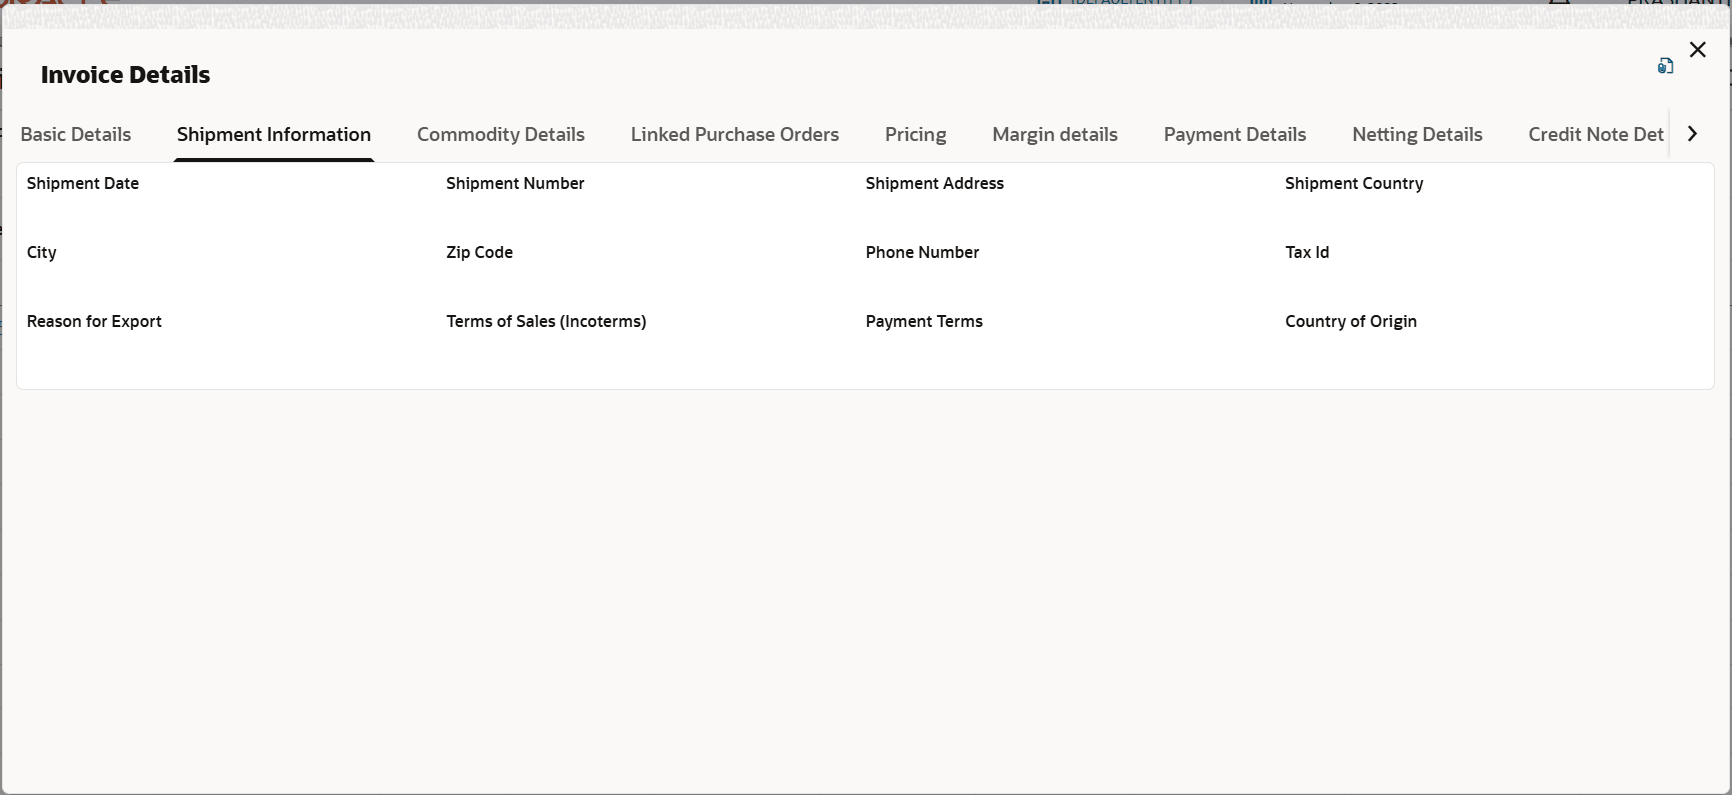Select the Shipment Information tab

[x=274, y=134]
